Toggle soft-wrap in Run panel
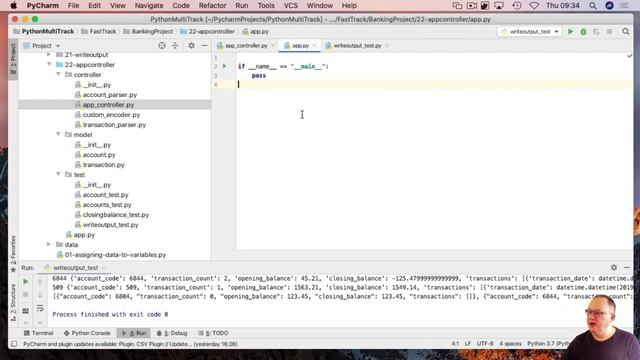This screenshot has width=640, height=360. click(40, 308)
